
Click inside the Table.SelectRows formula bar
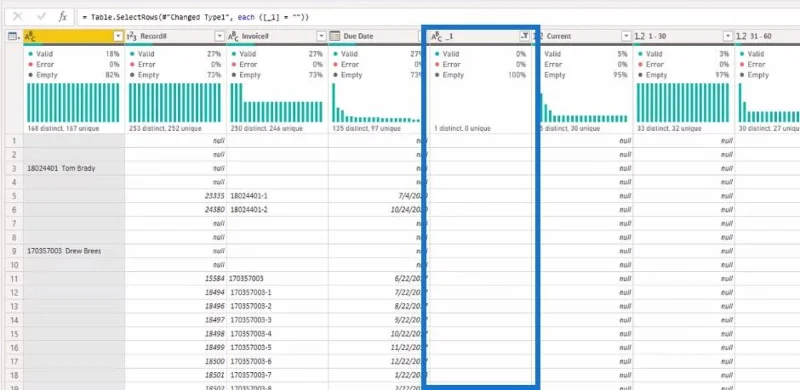coord(438,17)
